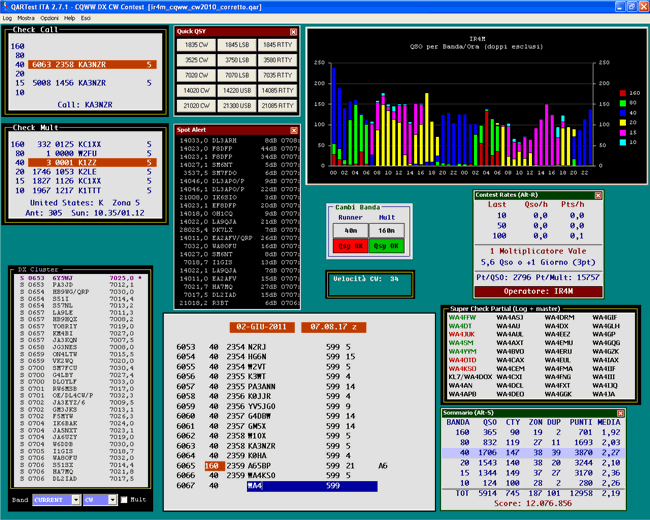650x520 pixels.
Task: Select the 40m KA3NZR row in Check Call
Action: (92, 65)
